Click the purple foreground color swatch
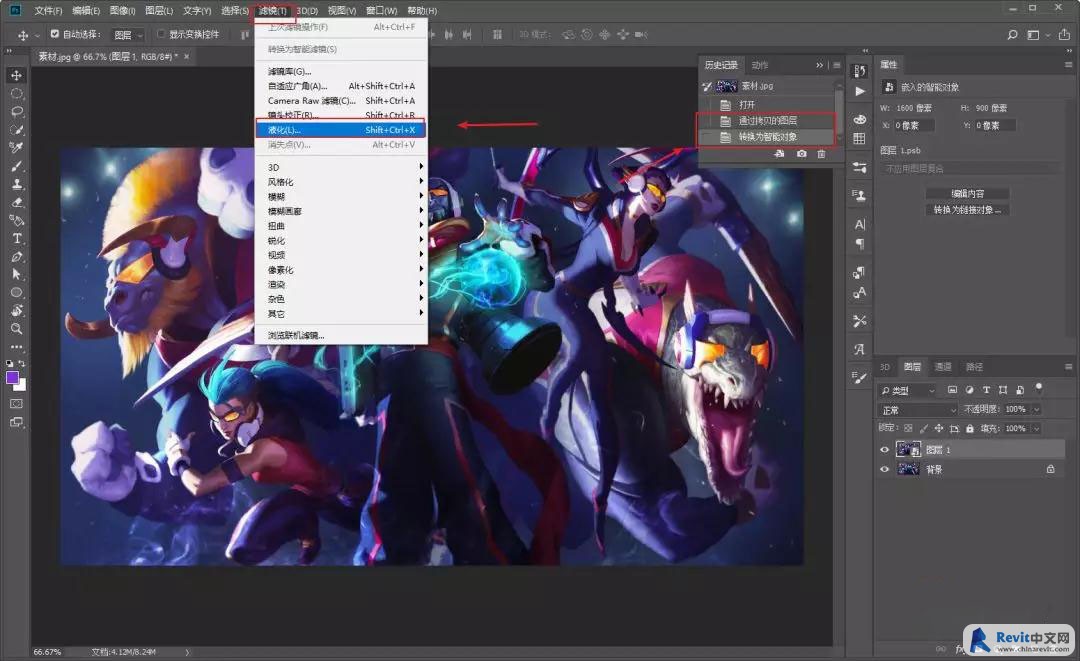 click(x=12, y=377)
